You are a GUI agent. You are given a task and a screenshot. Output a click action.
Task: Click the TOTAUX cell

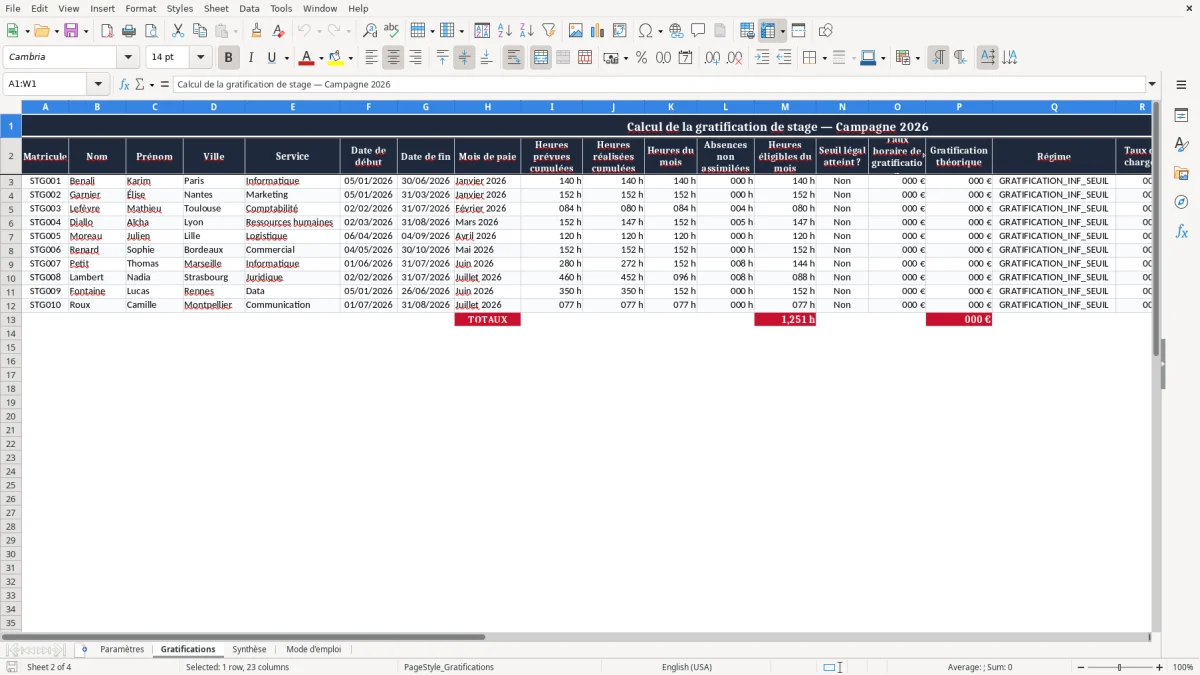point(488,320)
